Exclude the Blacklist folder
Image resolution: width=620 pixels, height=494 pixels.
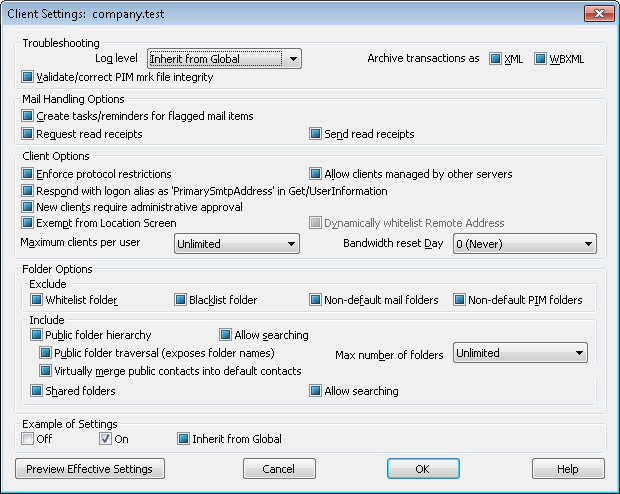coord(181,300)
